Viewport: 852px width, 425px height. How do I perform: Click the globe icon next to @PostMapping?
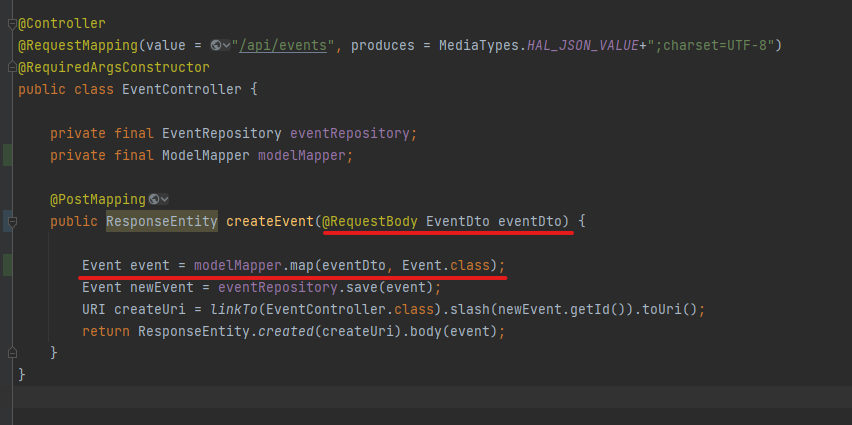pos(154,199)
